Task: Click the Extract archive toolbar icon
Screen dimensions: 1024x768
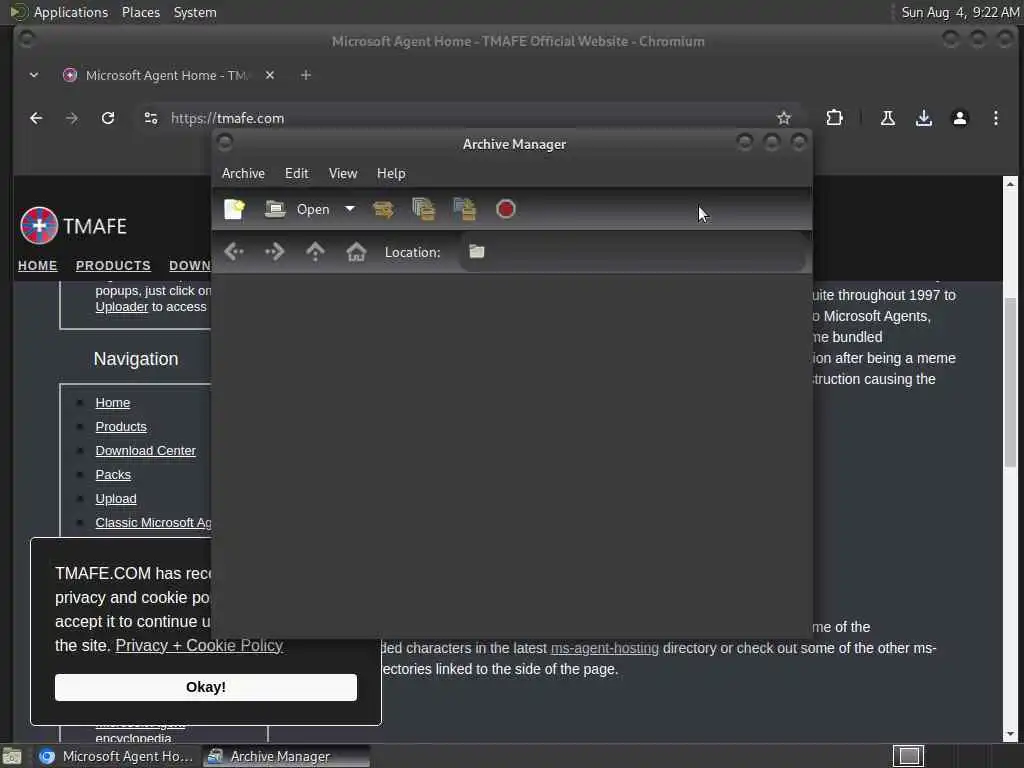Action: coord(383,210)
